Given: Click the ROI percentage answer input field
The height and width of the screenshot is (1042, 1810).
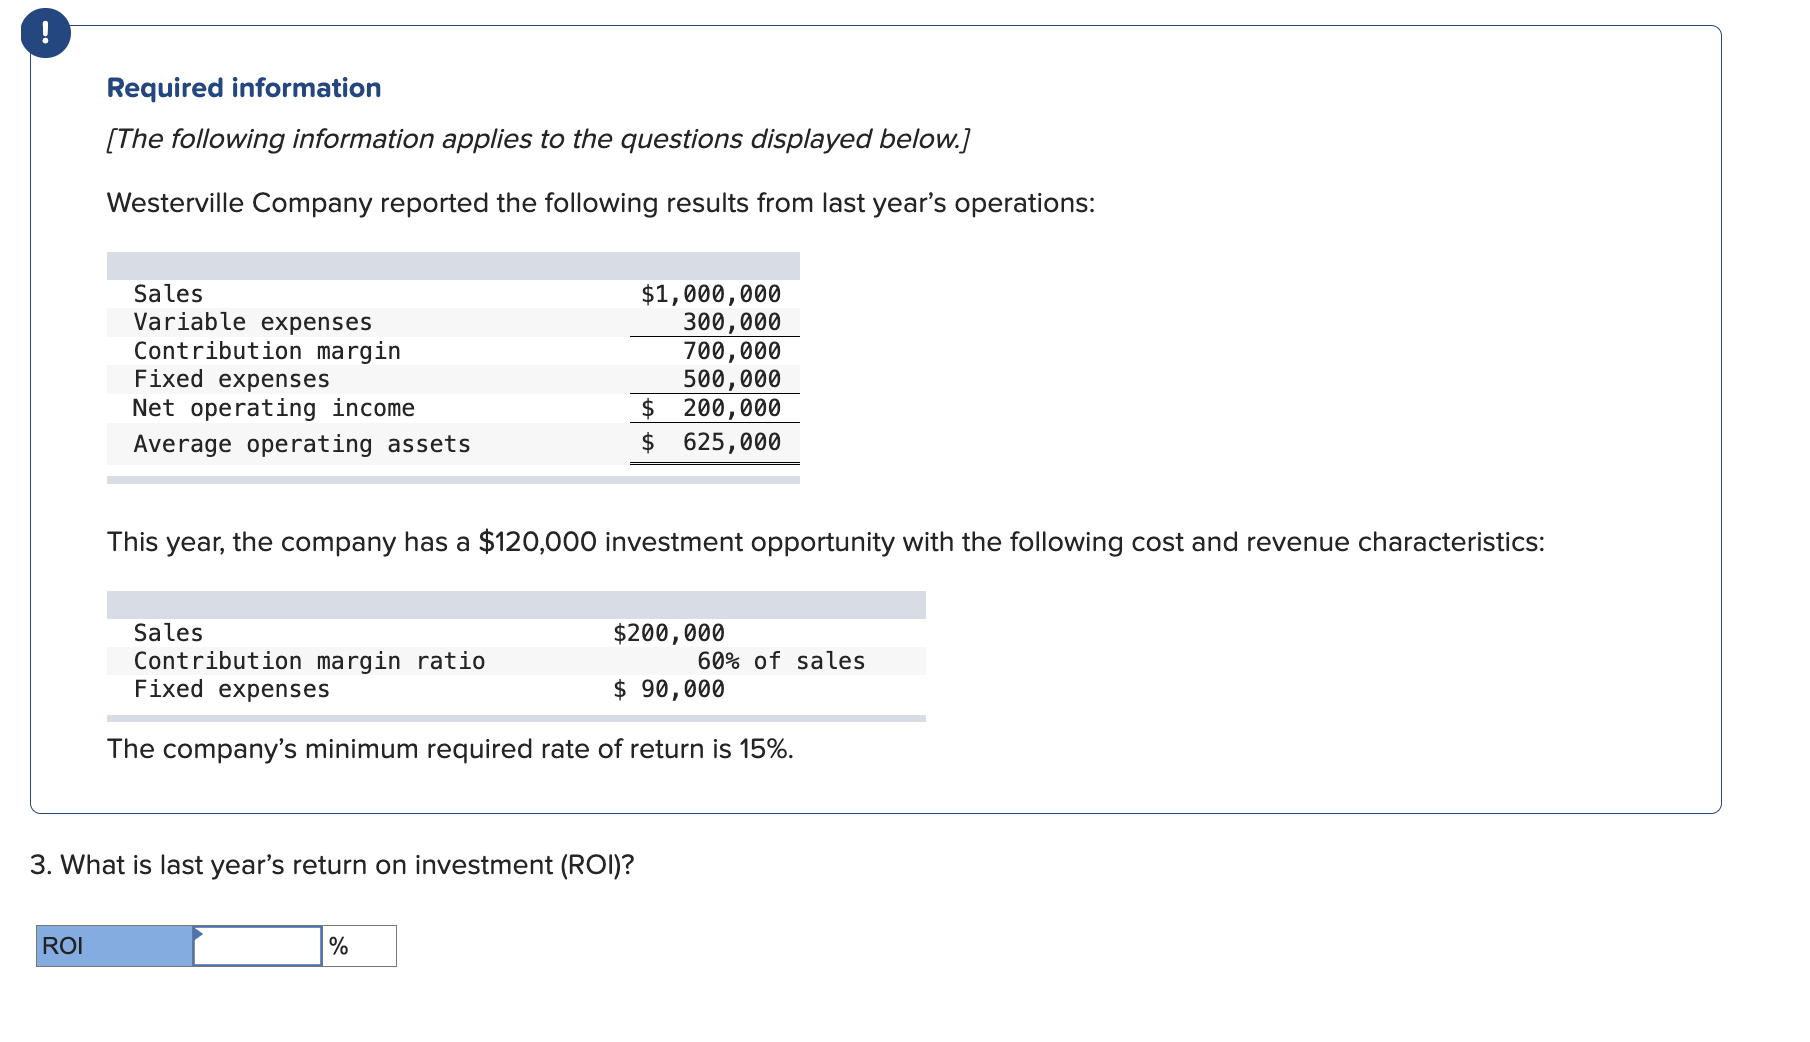Looking at the screenshot, I should 258,945.
